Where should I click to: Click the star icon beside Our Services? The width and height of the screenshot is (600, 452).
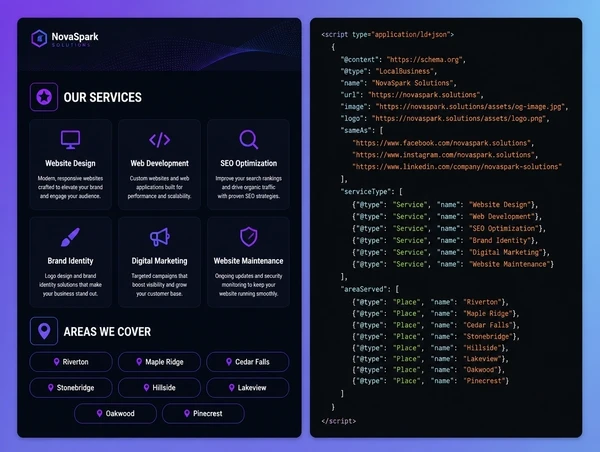pyautogui.click(x=44, y=97)
